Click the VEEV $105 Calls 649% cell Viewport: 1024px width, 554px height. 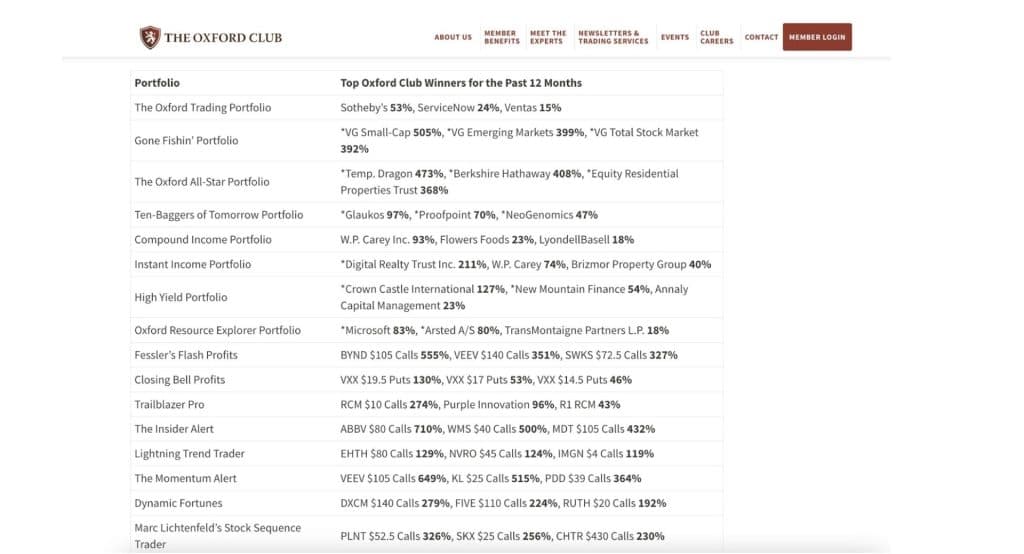click(529, 479)
